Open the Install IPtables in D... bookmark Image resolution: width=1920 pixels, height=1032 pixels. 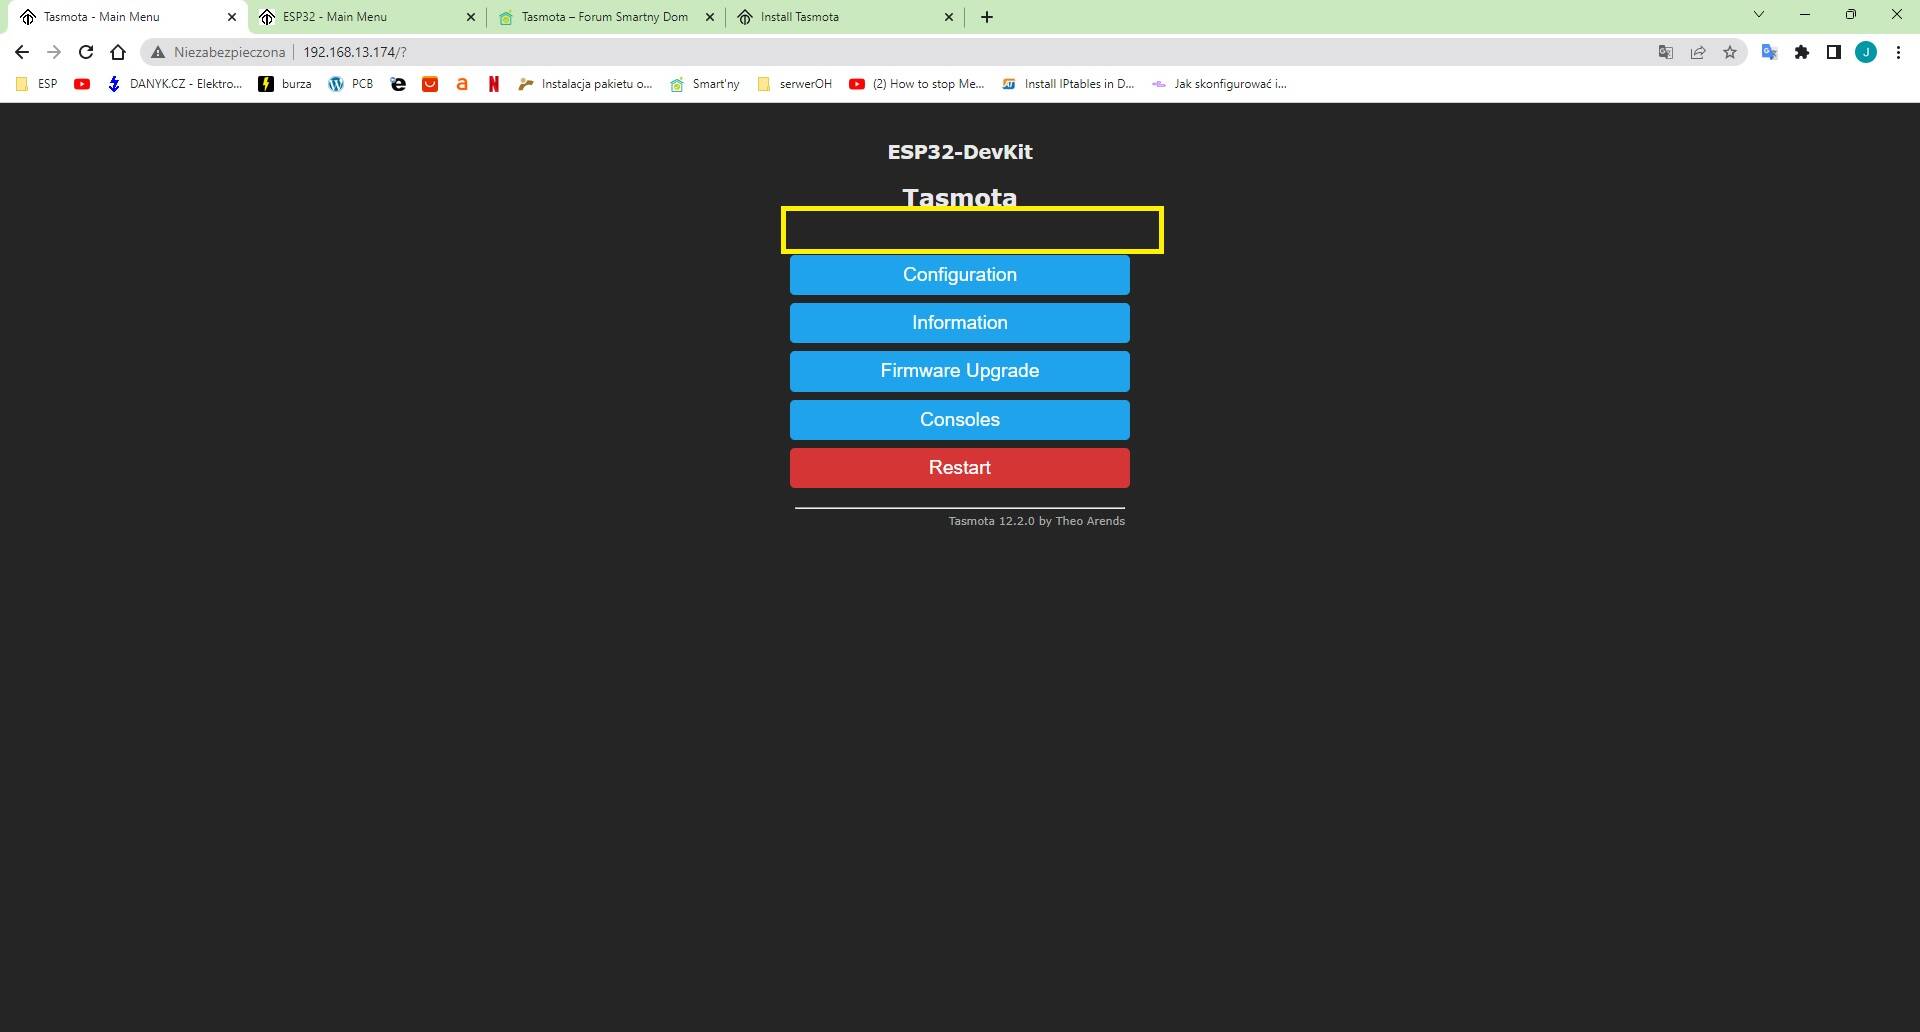click(x=1068, y=84)
